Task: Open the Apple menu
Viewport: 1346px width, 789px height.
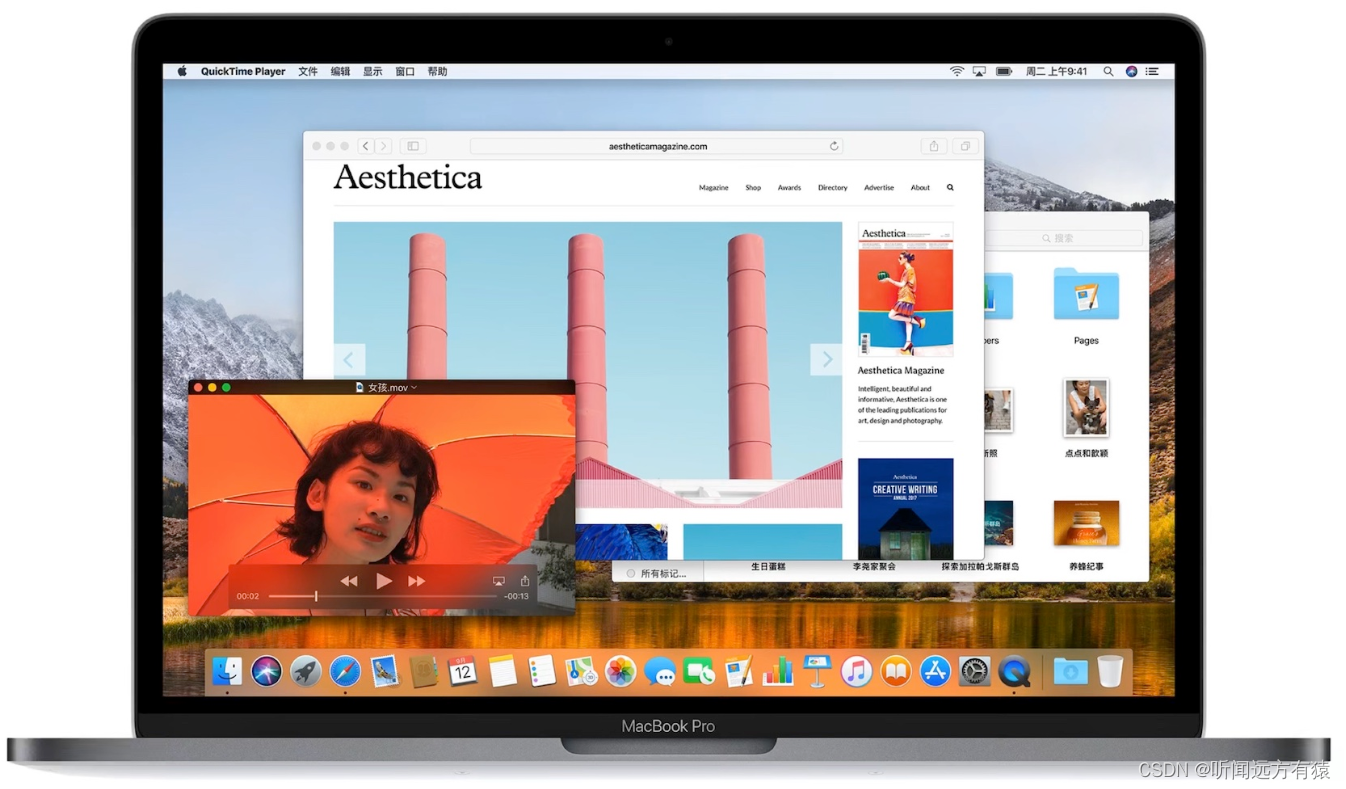Action: click(182, 71)
